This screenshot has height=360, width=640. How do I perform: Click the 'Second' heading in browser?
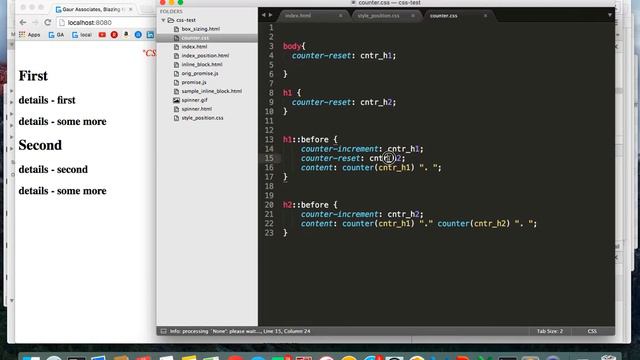click(x=40, y=145)
